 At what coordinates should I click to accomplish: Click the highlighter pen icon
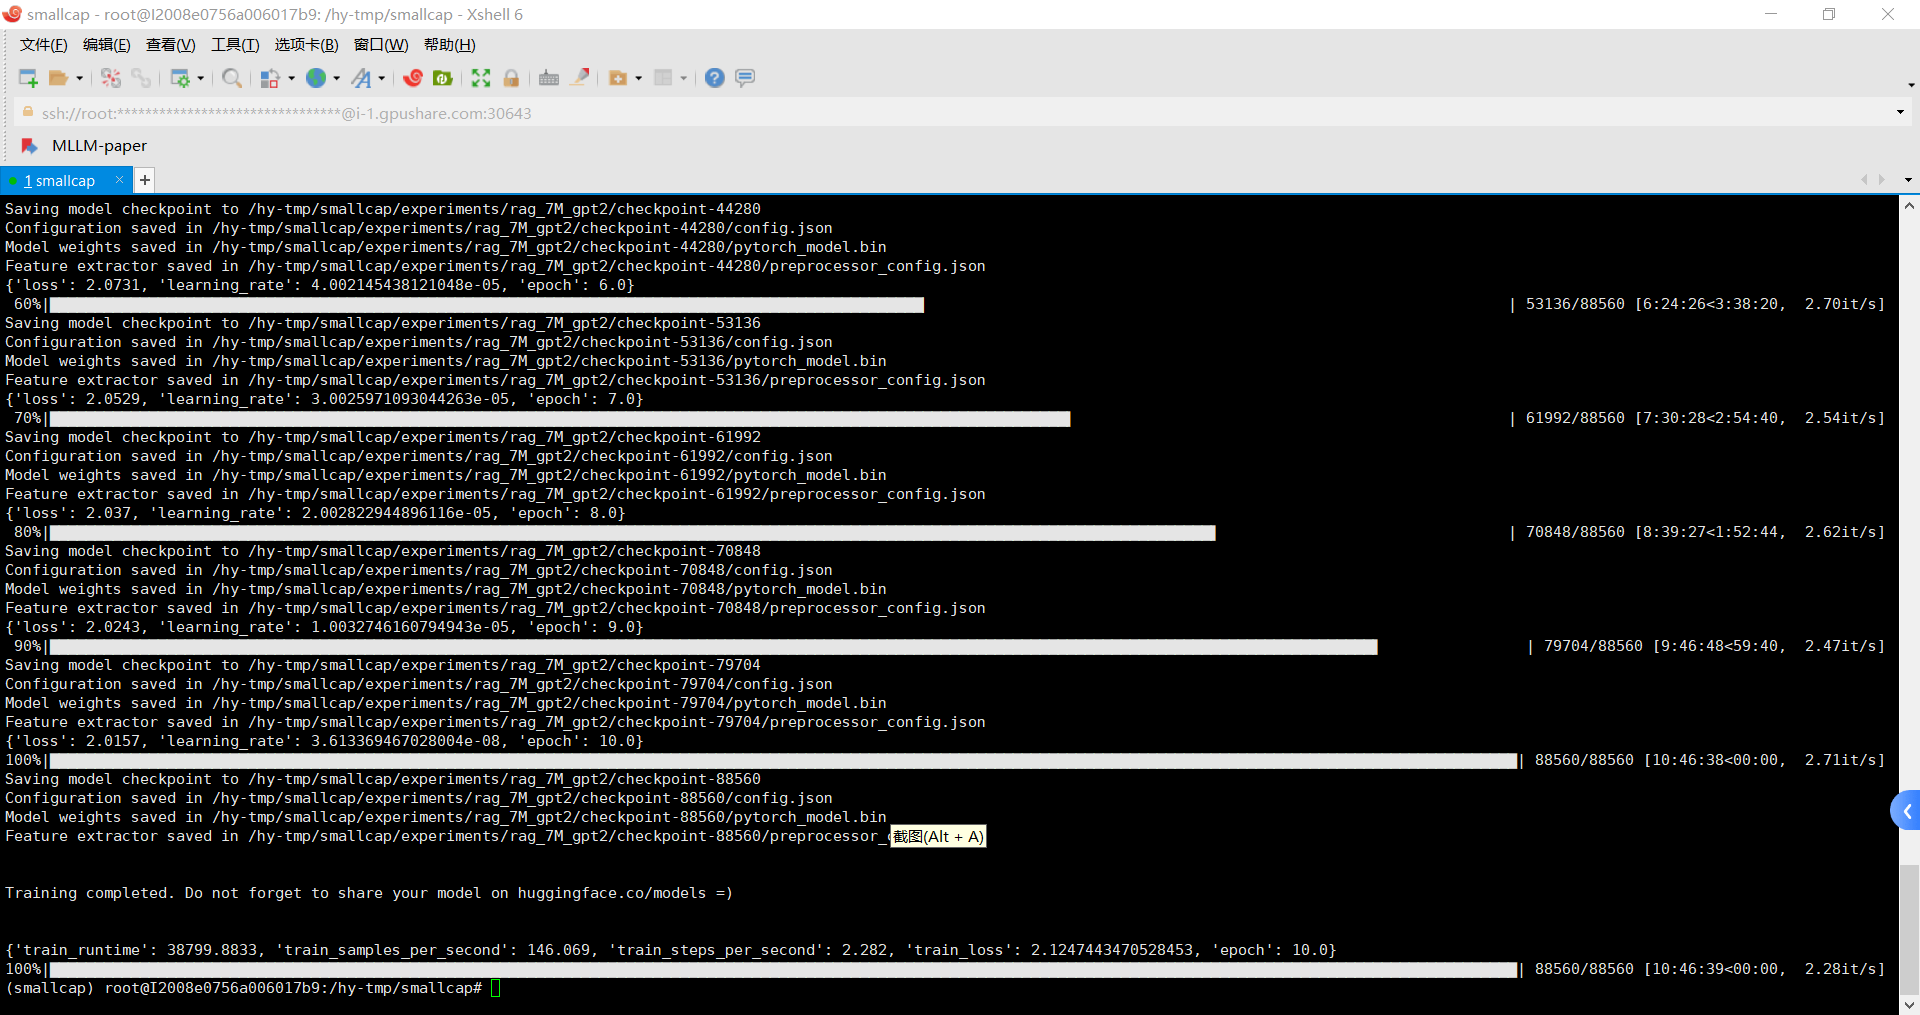(580, 78)
